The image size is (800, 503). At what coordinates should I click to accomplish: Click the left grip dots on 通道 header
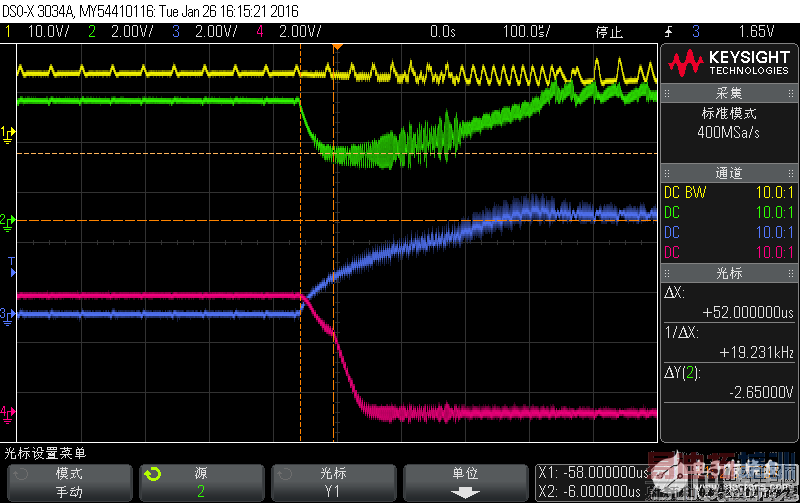click(x=667, y=173)
